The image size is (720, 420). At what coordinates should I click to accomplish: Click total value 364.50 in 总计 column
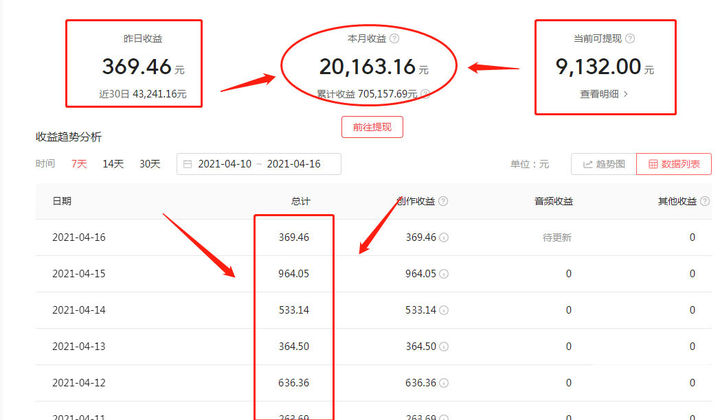[294, 346]
